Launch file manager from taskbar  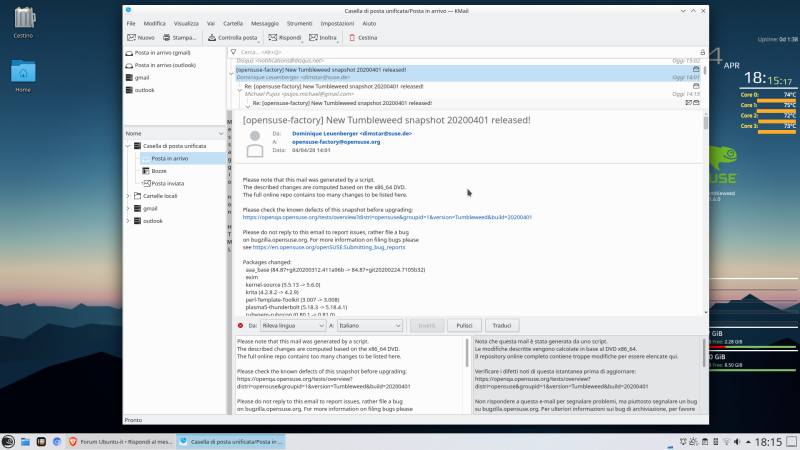click(25, 442)
